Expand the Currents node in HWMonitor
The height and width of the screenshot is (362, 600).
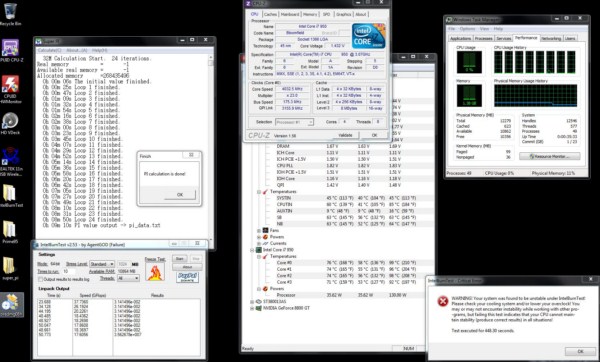[x=259, y=243]
